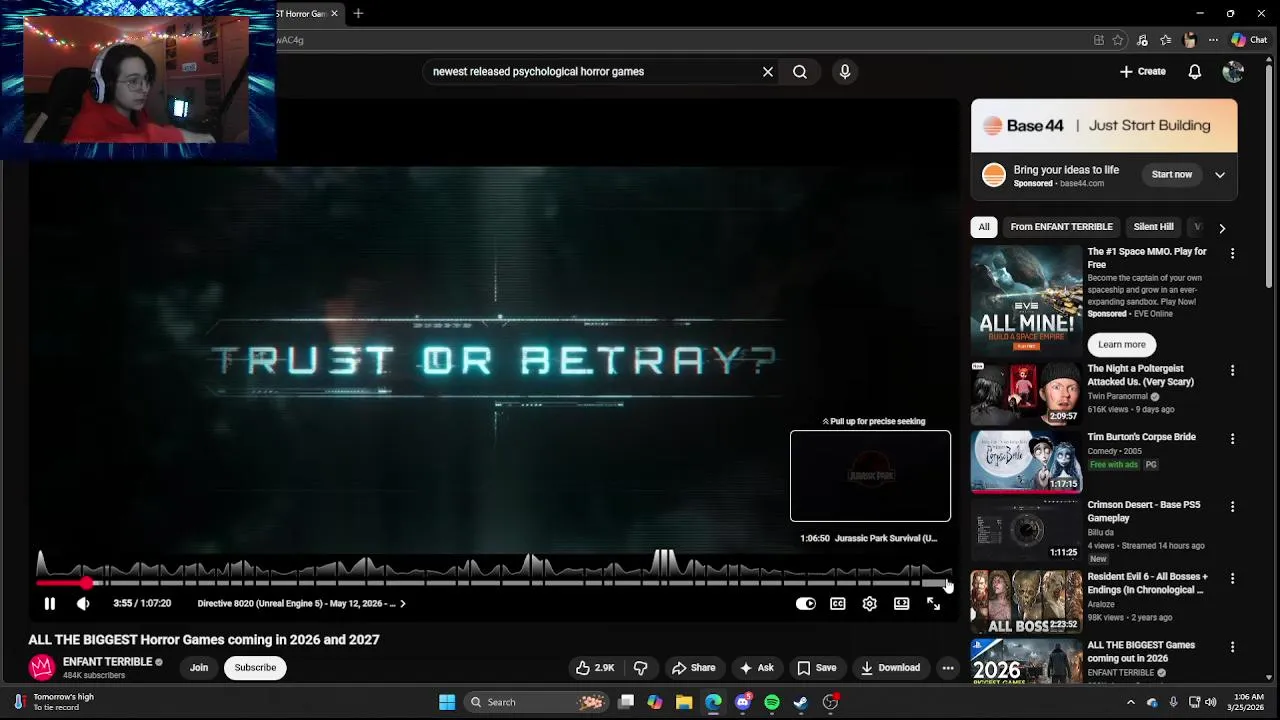The width and height of the screenshot is (1280, 720).
Task: Open the more actions ellipsis below the video
Action: point(947,668)
